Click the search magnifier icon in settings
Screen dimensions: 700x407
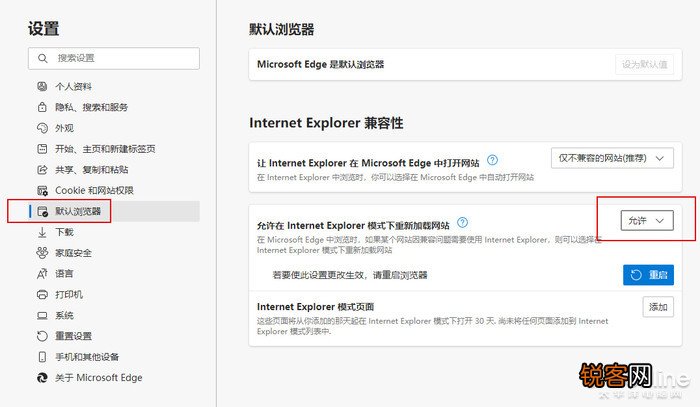point(42,58)
